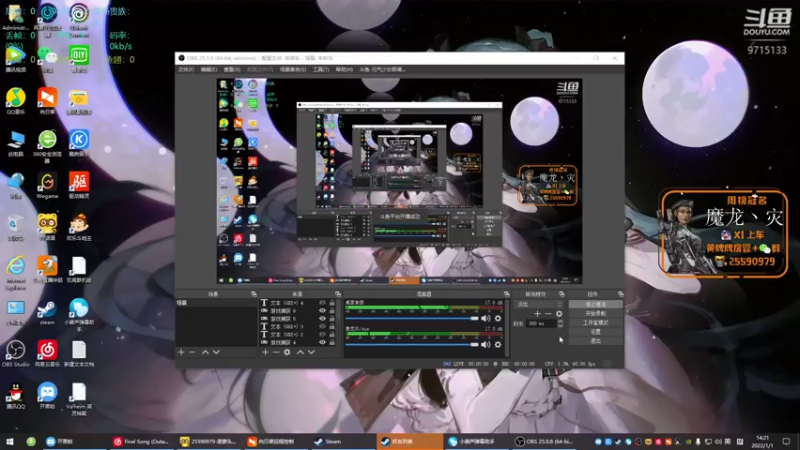Open 桌面音频 settings gear in mixer
The image size is (800, 450).
498,318
